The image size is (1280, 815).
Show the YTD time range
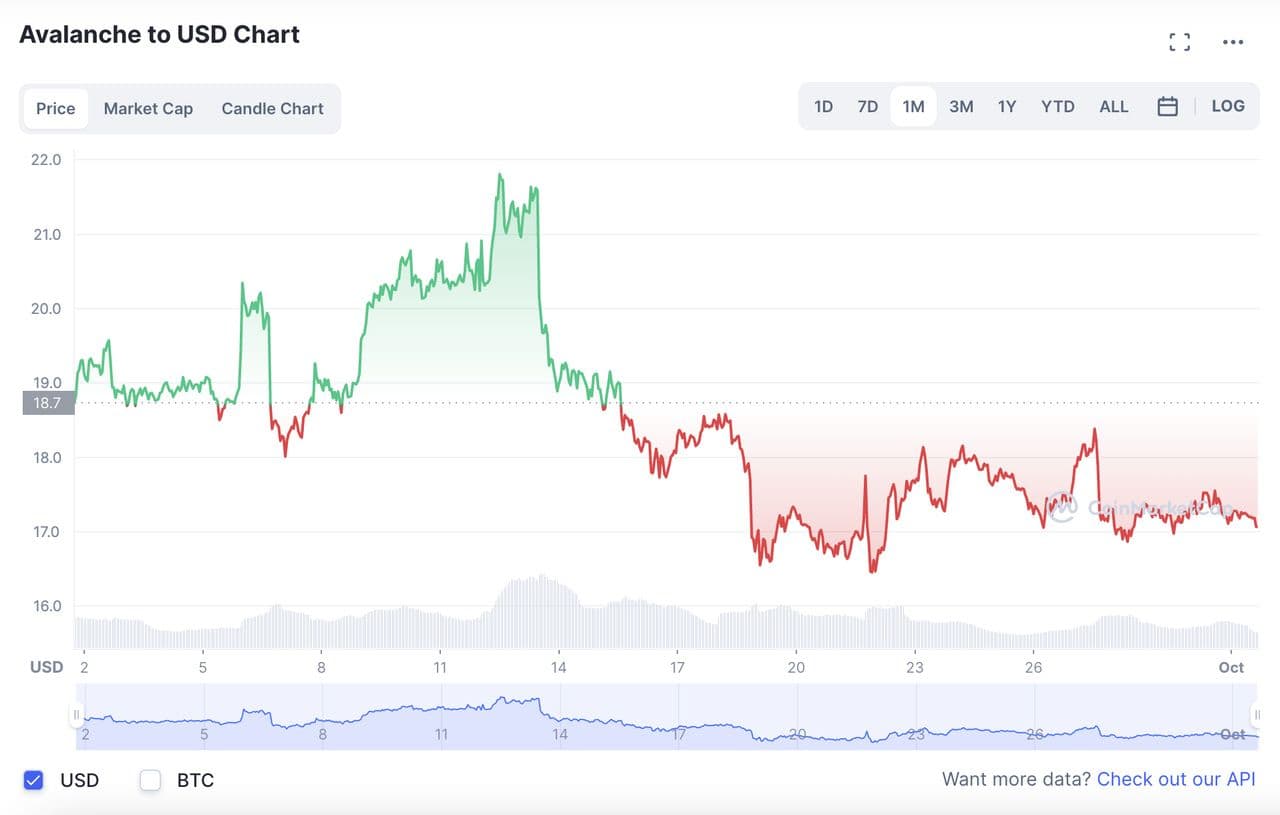click(x=1058, y=107)
